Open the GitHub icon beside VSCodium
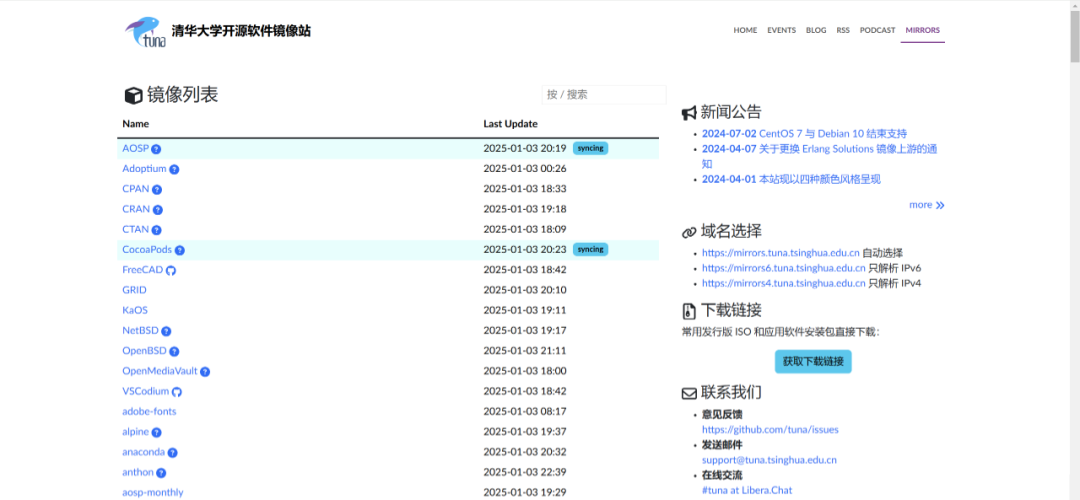The height and width of the screenshot is (500, 1080). [x=177, y=392]
